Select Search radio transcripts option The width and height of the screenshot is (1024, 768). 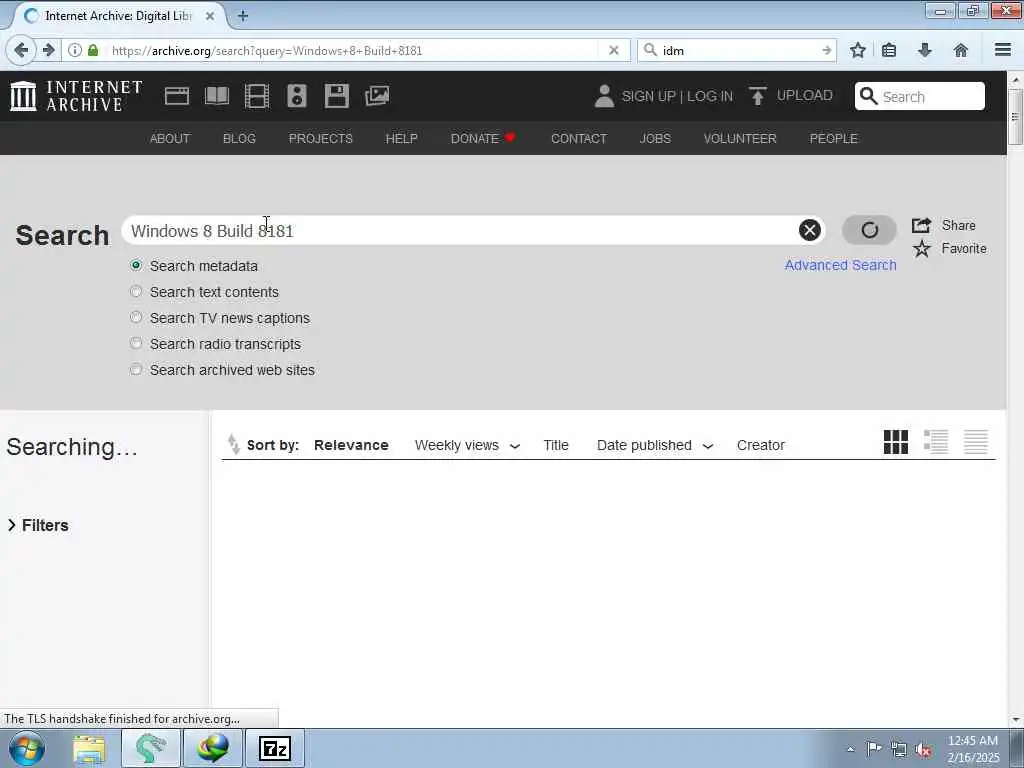pyautogui.click(x=136, y=344)
